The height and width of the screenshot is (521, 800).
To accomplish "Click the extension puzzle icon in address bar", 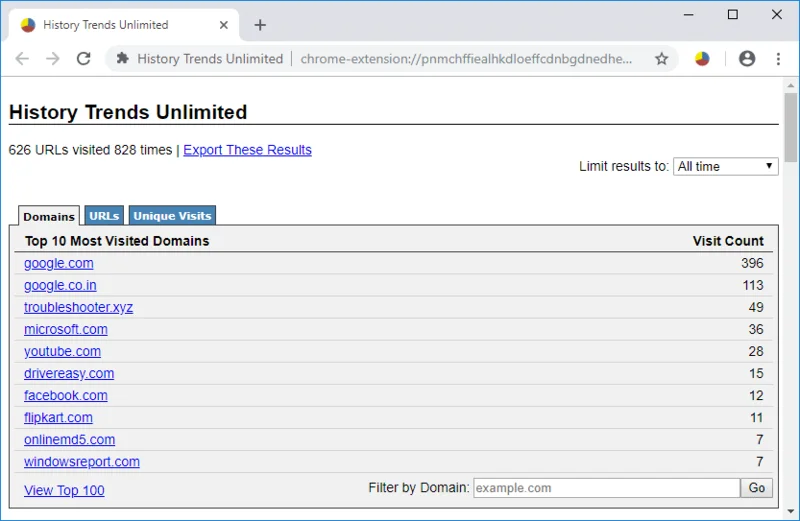I will tap(122, 58).
